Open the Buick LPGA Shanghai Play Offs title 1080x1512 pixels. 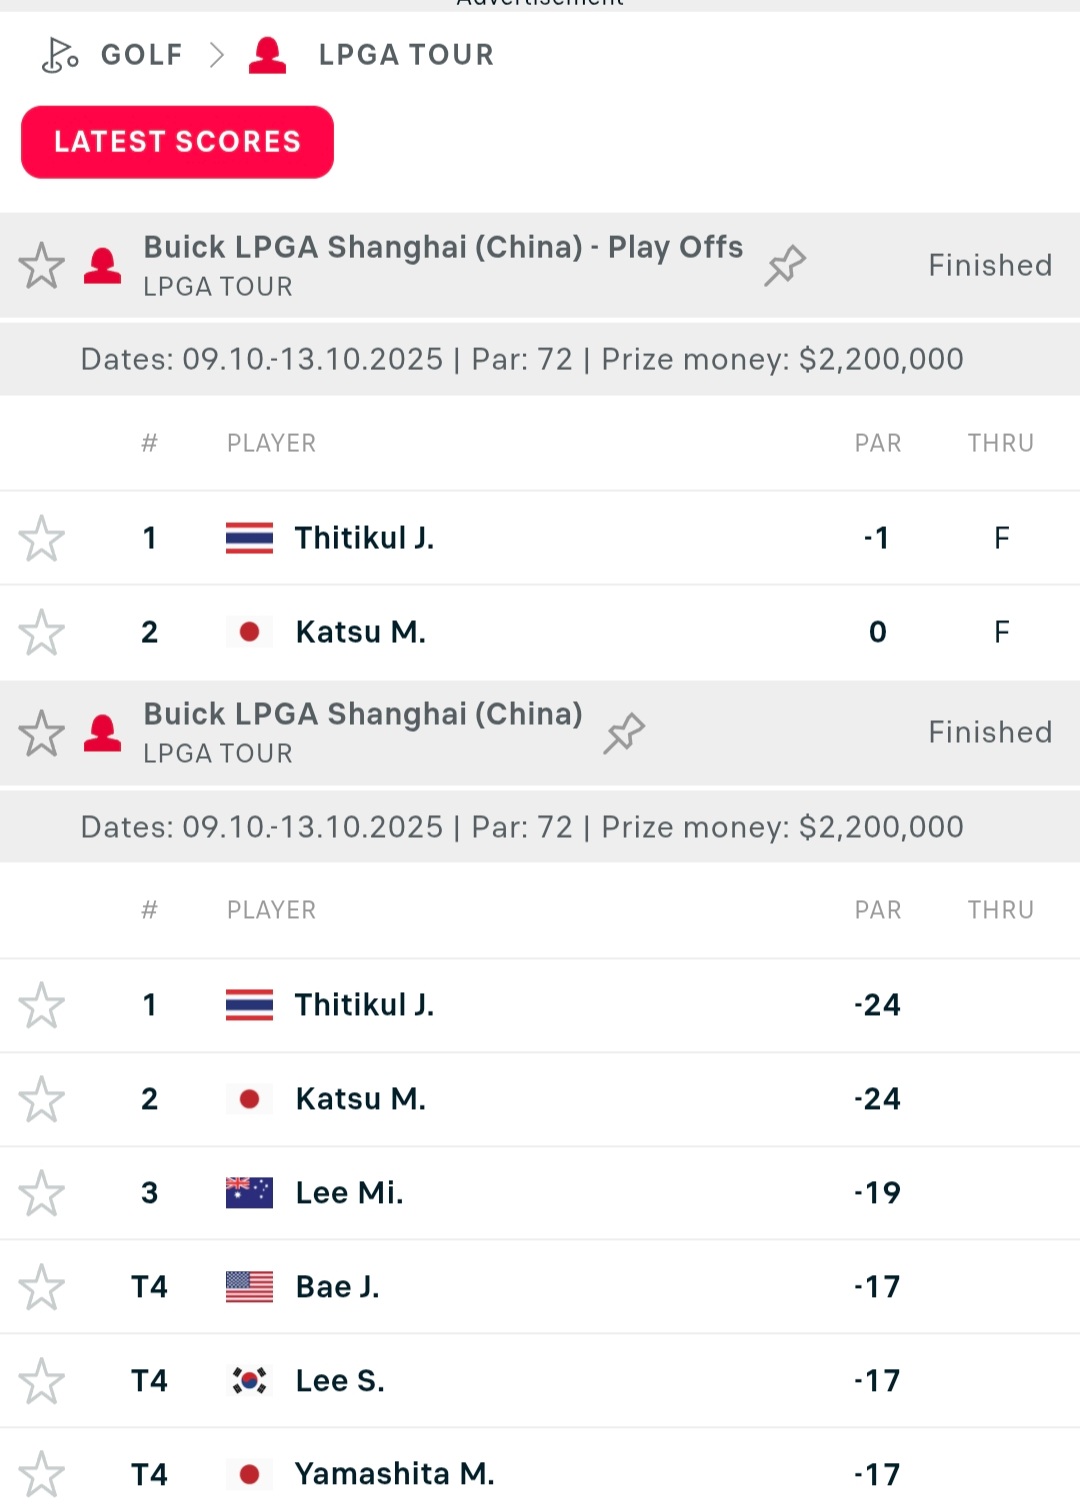click(x=443, y=247)
